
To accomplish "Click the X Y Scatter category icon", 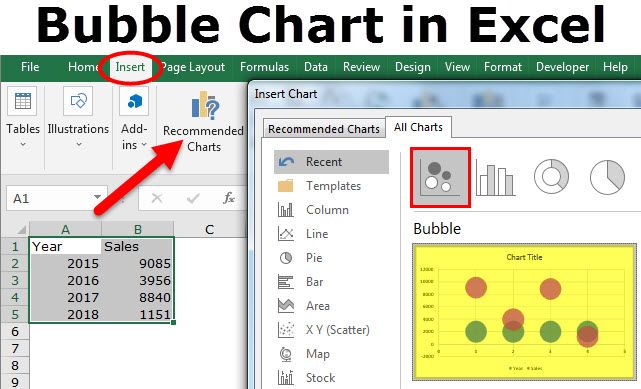I will (x=285, y=330).
